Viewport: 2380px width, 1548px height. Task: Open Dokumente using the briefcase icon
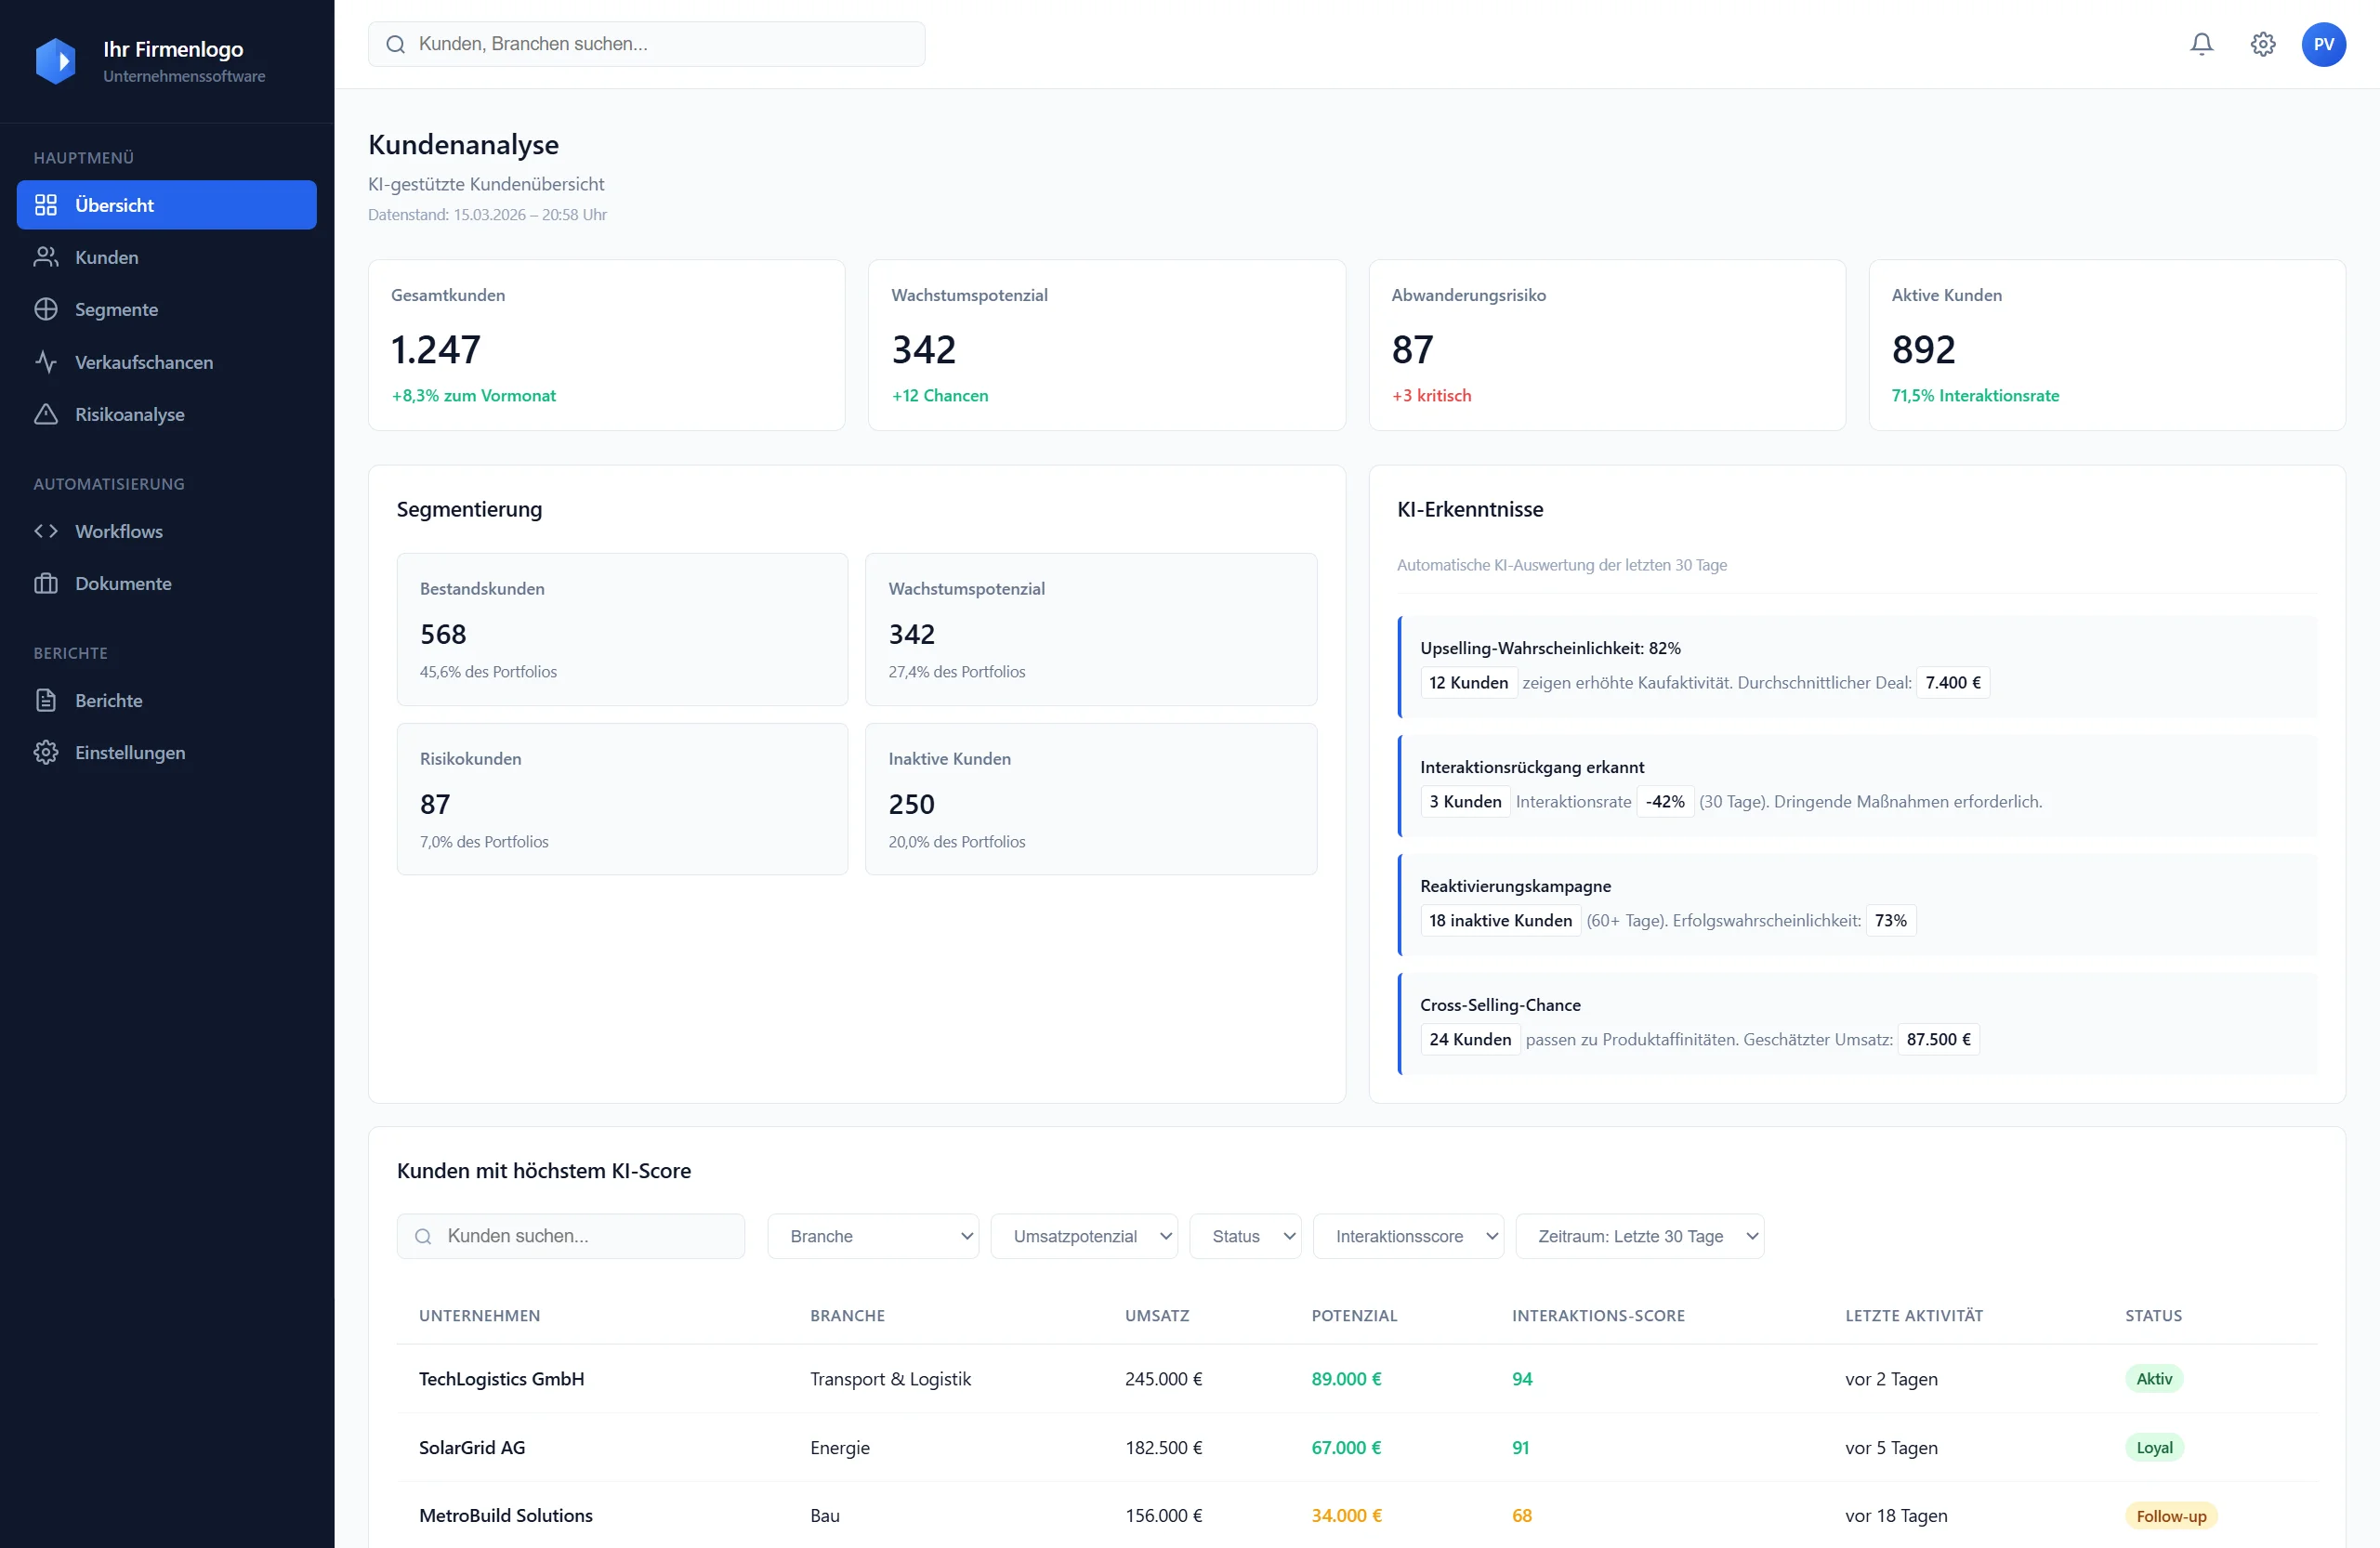tap(47, 583)
